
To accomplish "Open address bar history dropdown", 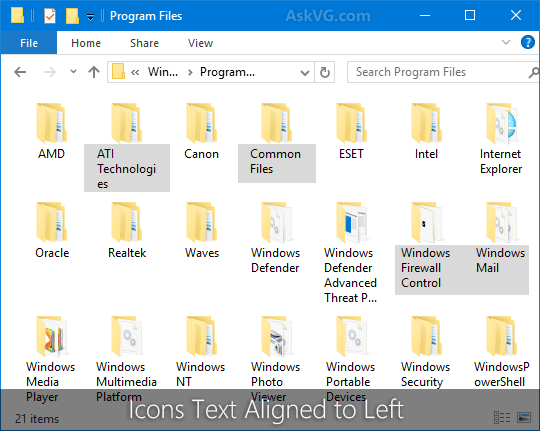I will coord(304,73).
